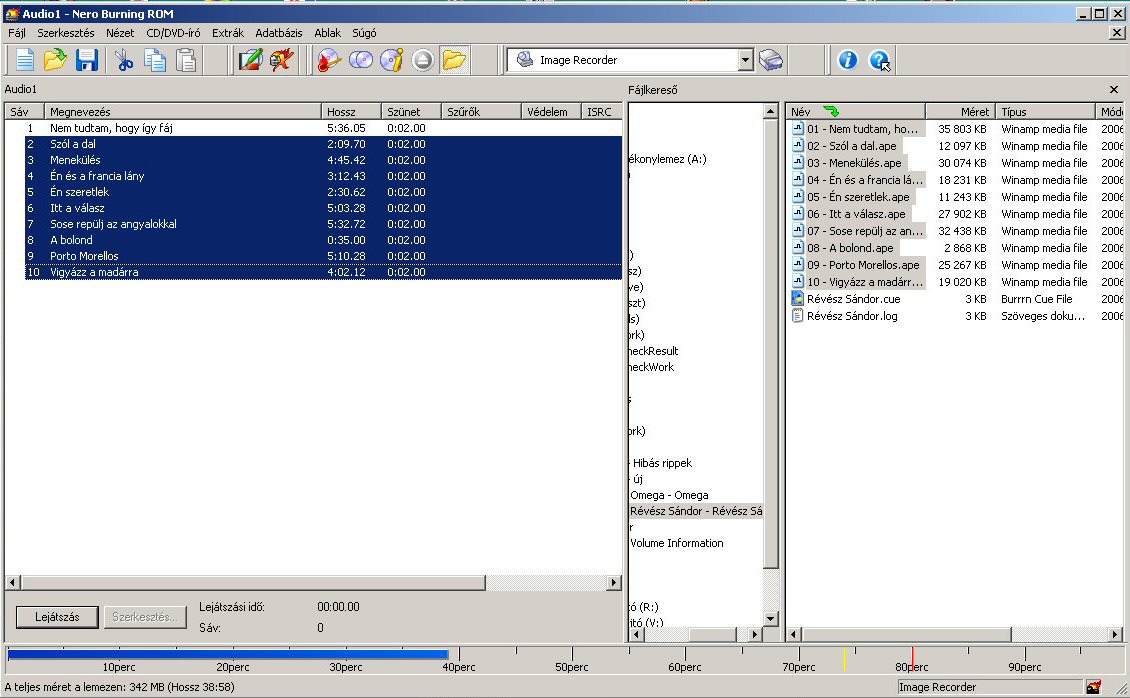1130x698 pixels.
Task: Click the Cut scissors icon
Action: tap(124, 61)
